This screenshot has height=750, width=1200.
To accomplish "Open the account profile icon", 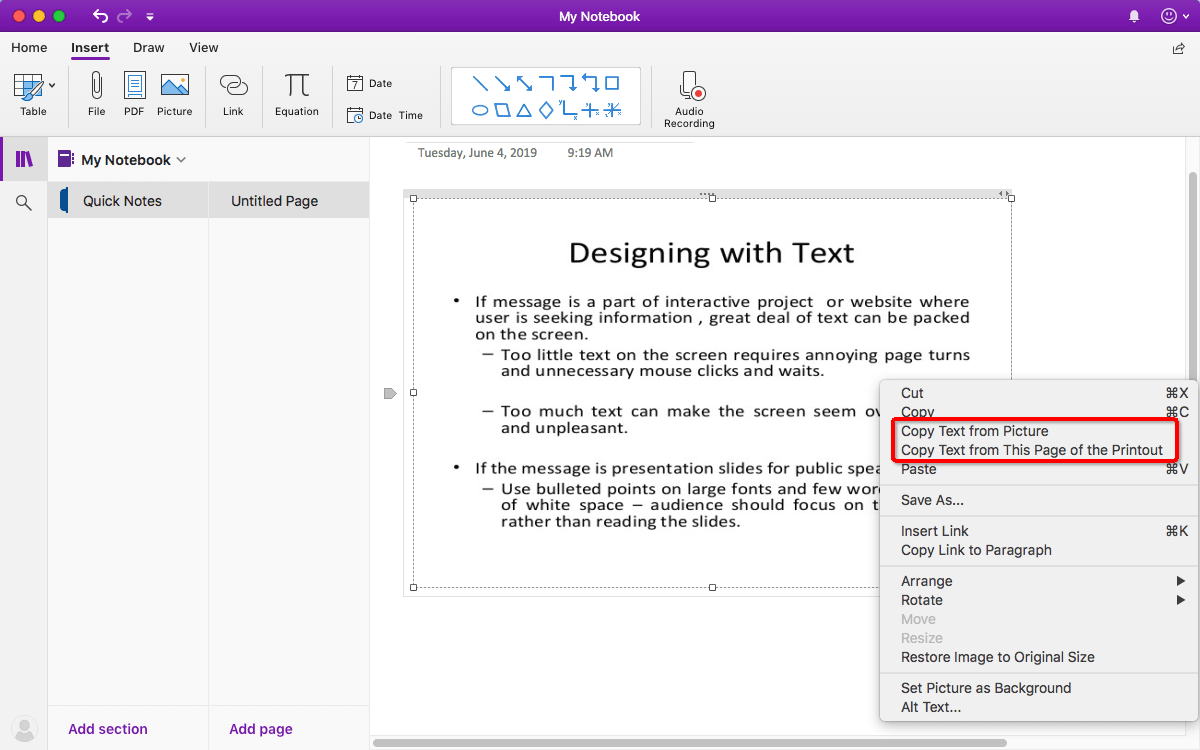I will tap(24, 729).
